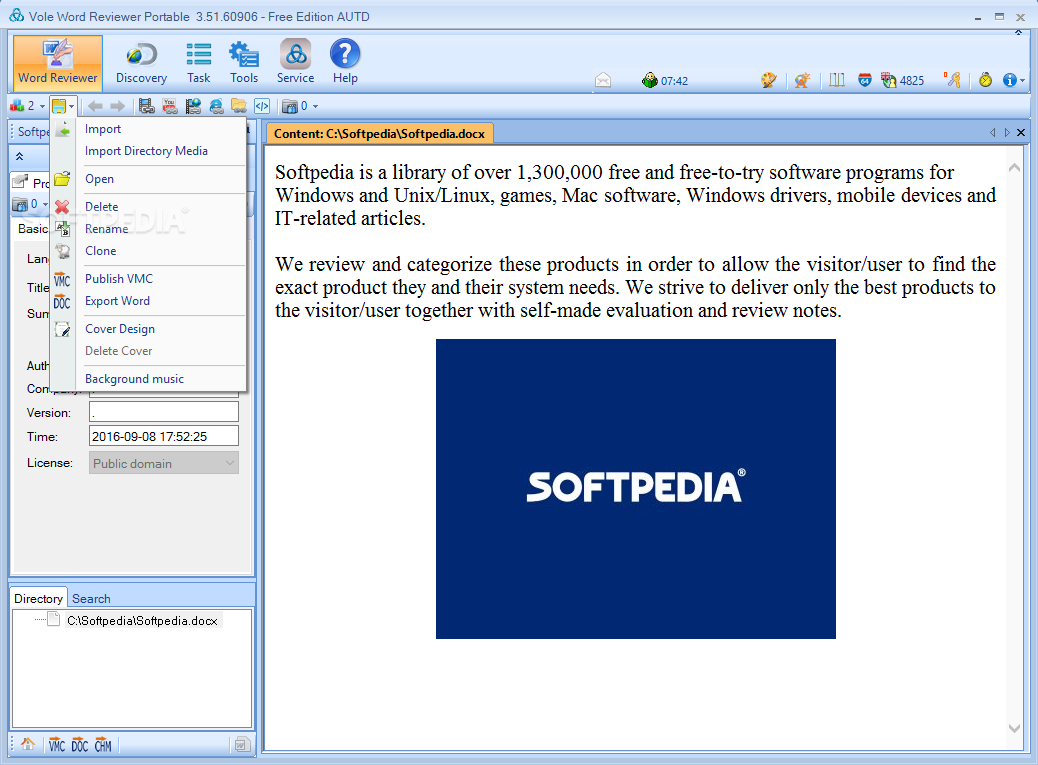This screenshot has height=765, width=1038.
Task: Click the film strip link icon
Action: 147,106
